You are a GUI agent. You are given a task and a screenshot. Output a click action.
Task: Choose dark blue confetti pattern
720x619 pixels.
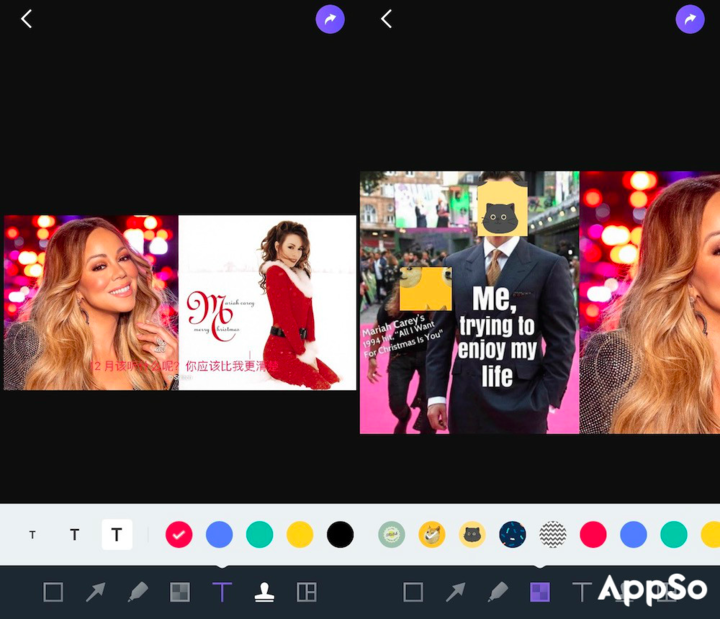coord(512,535)
